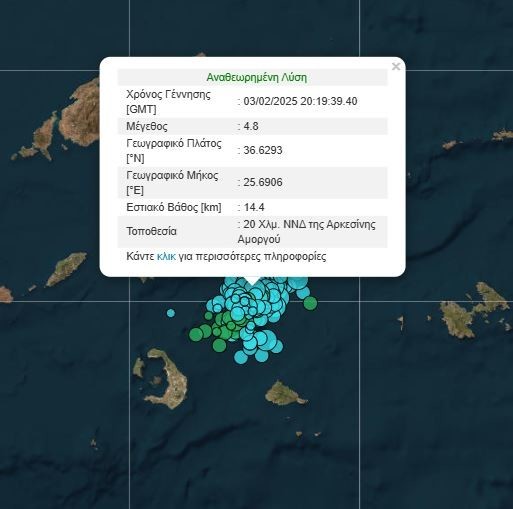This screenshot has height=509, width=513.
Task: Click the popup's pointer tip marker
Action: tap(253, 282)
